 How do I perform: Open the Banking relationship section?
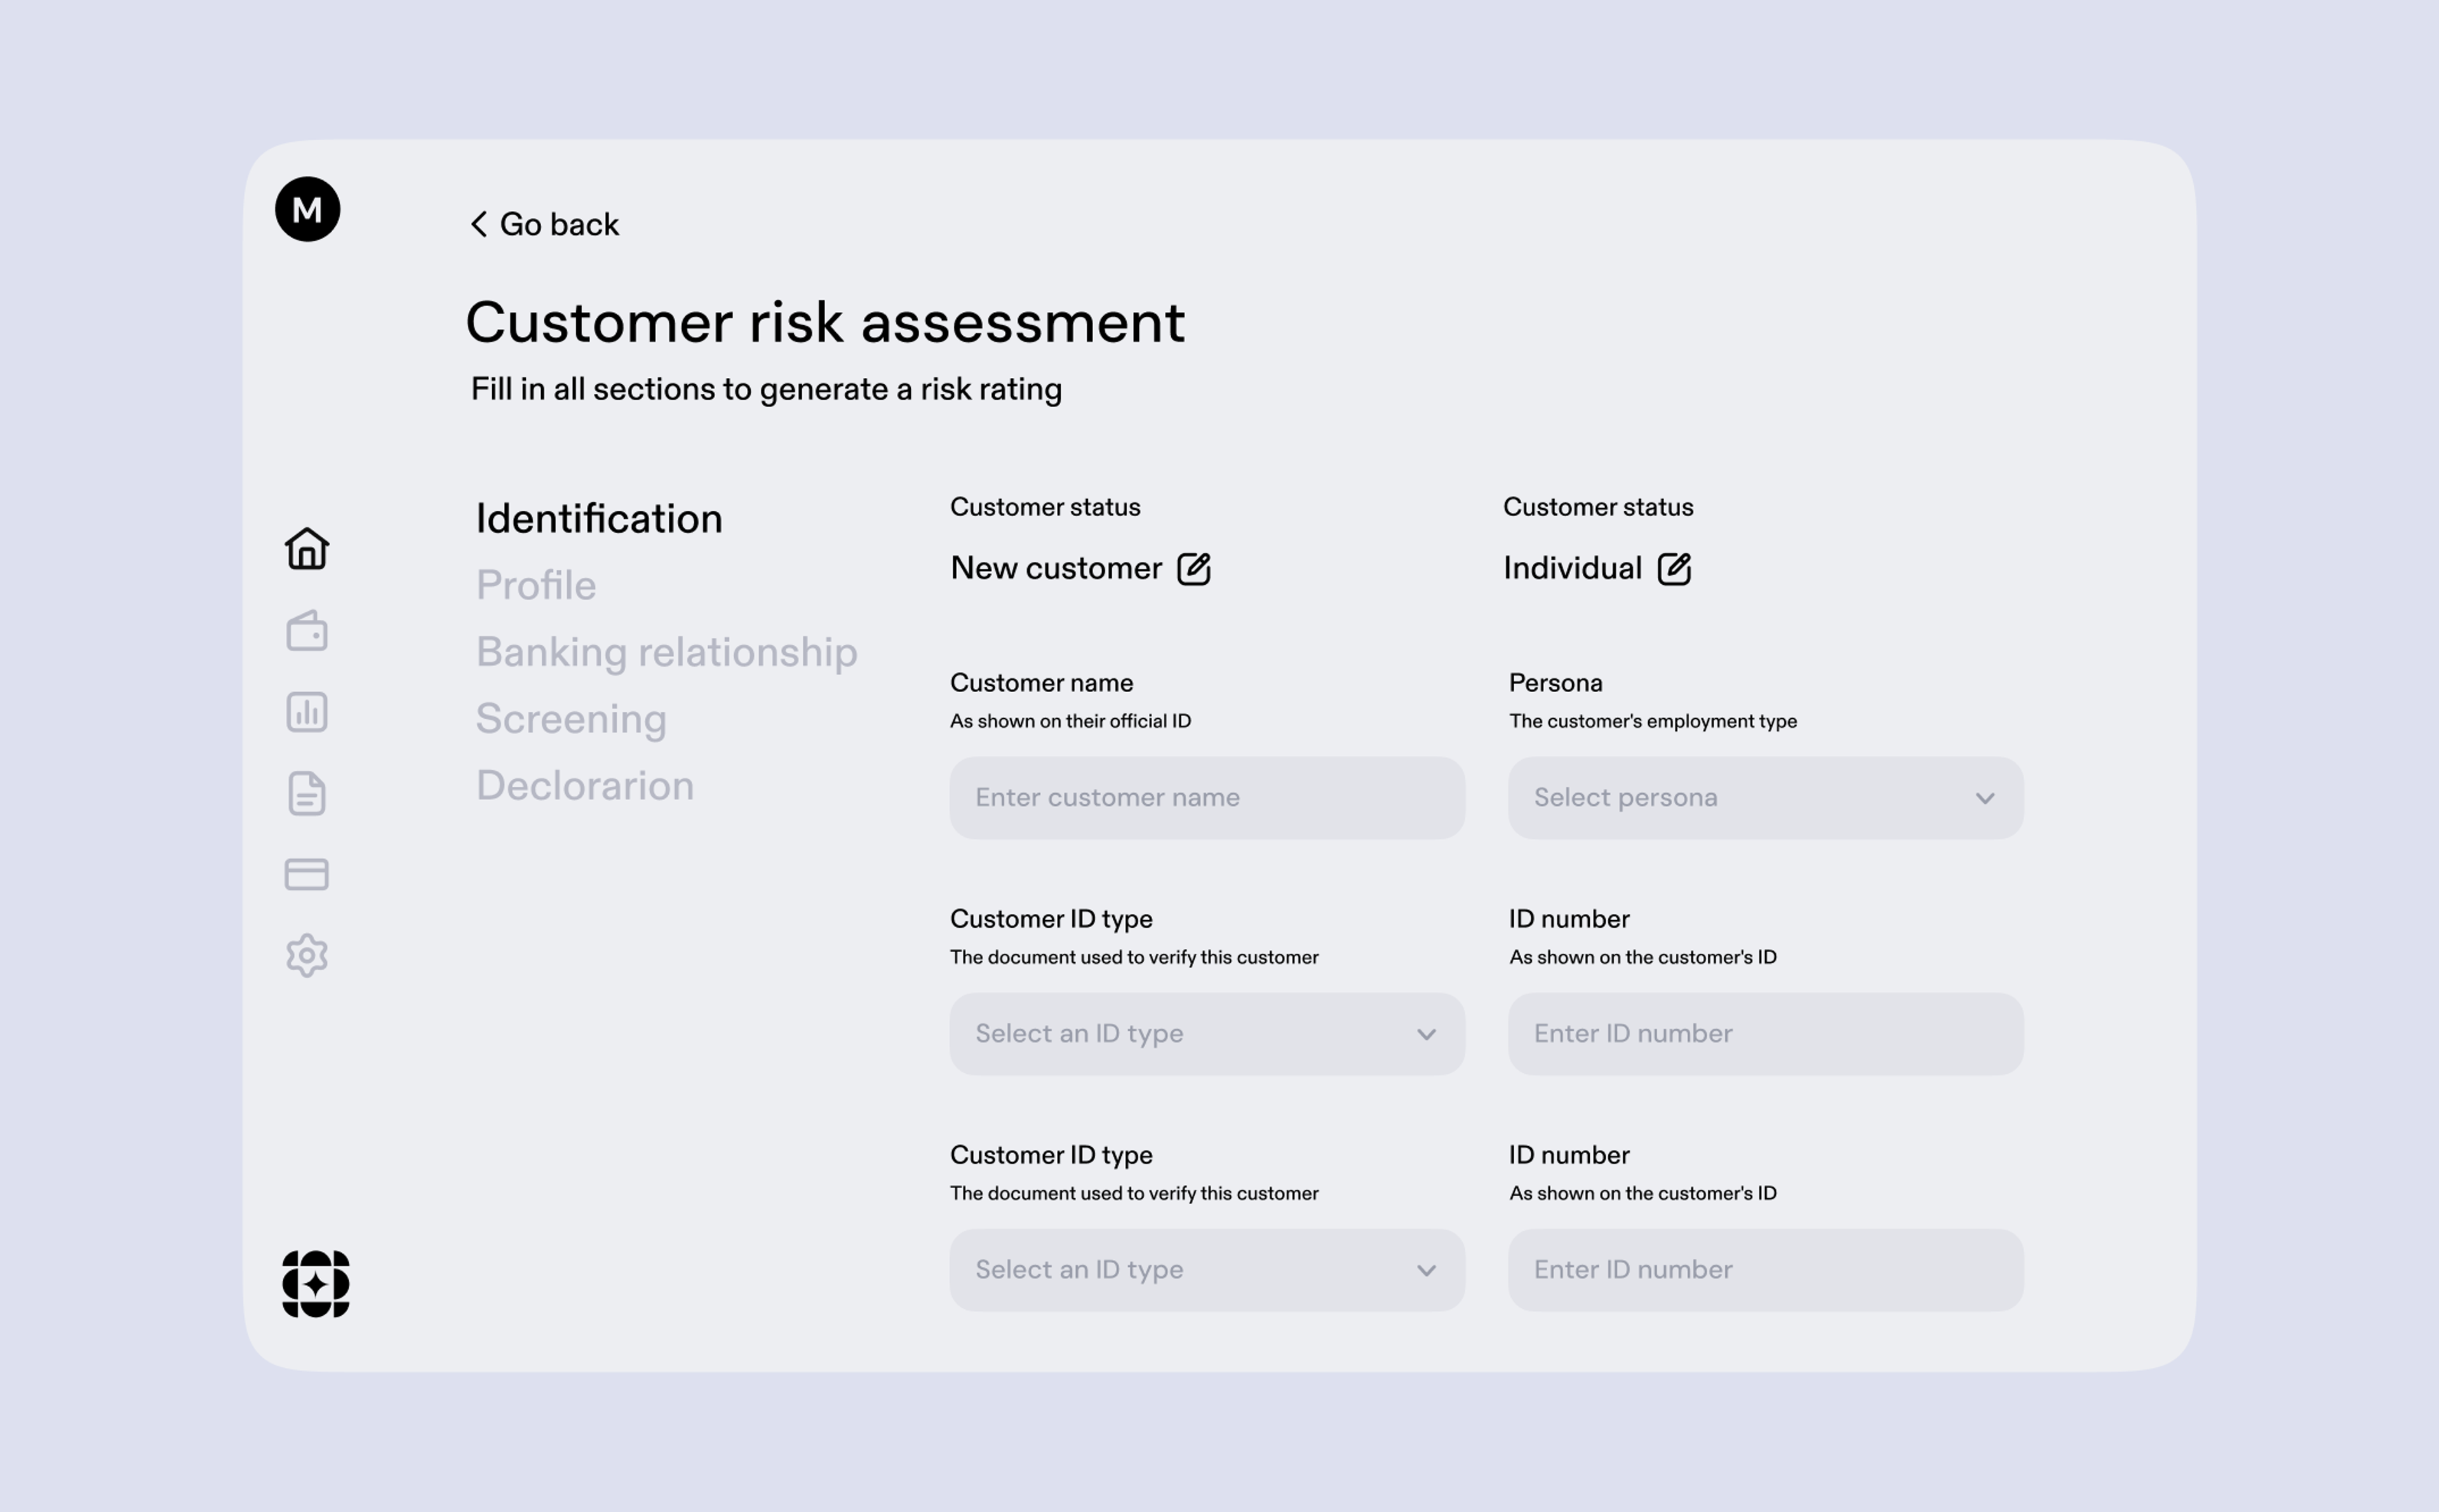(667, 652)
